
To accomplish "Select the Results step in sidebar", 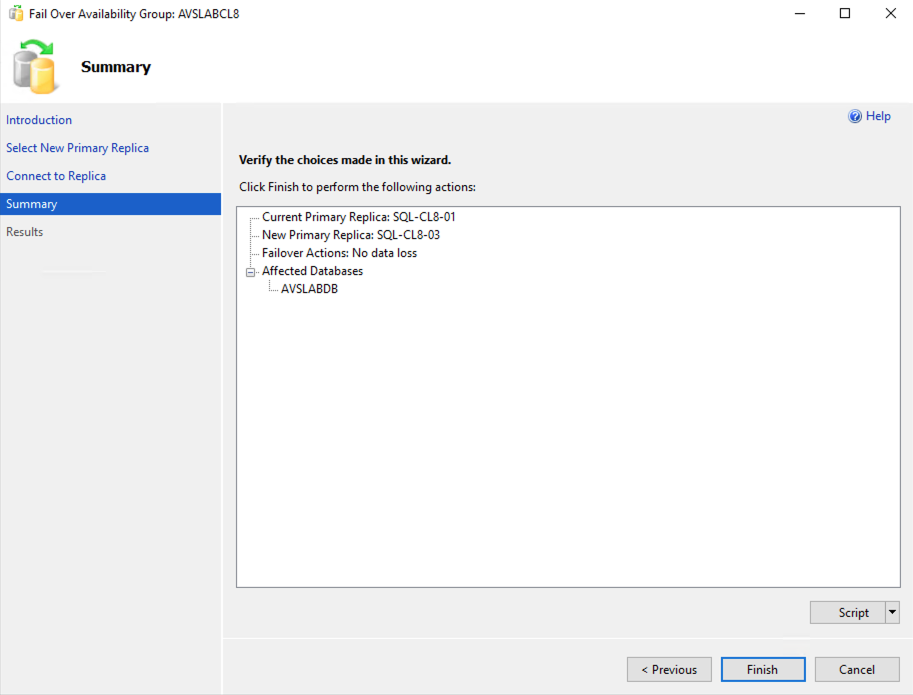I will pyautogui.click(x=24, y=232).
